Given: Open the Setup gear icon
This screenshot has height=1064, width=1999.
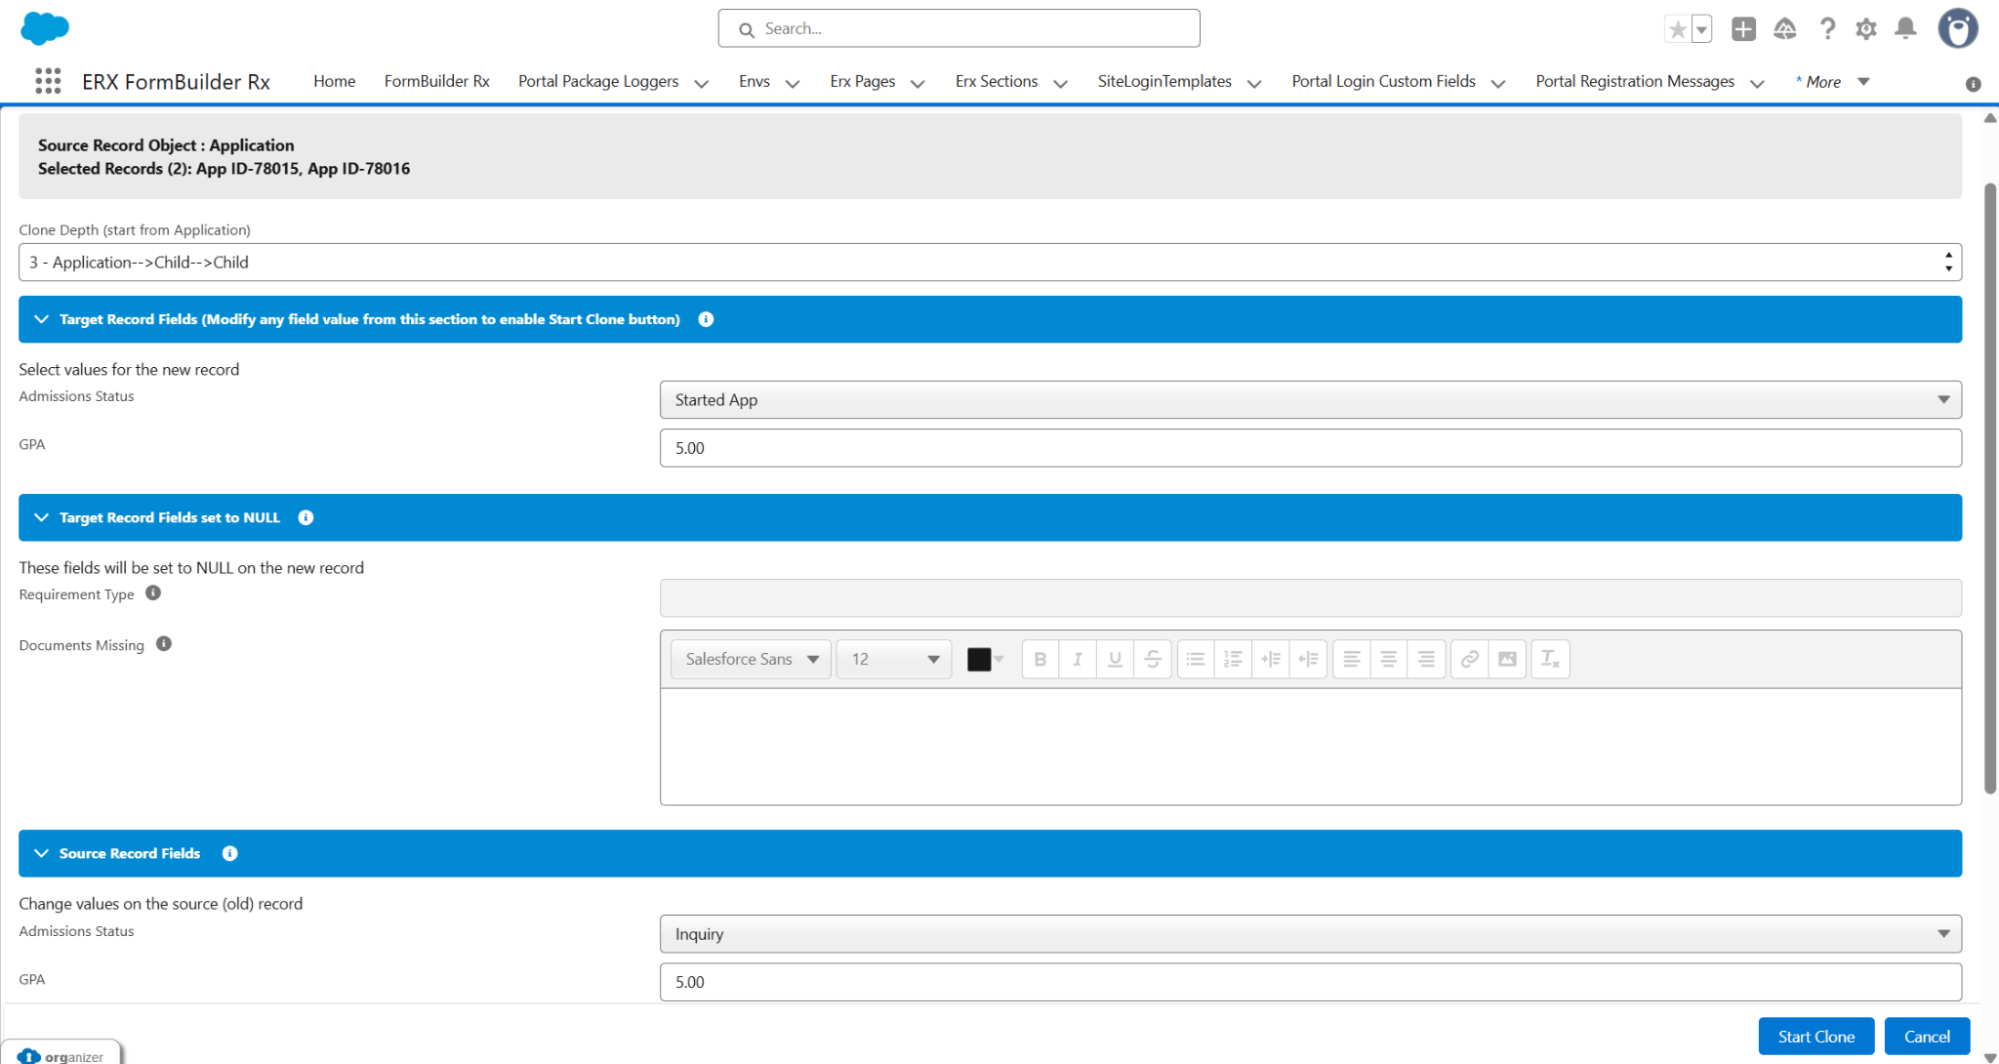Looking at the screenshot, I should [1865, 29].
